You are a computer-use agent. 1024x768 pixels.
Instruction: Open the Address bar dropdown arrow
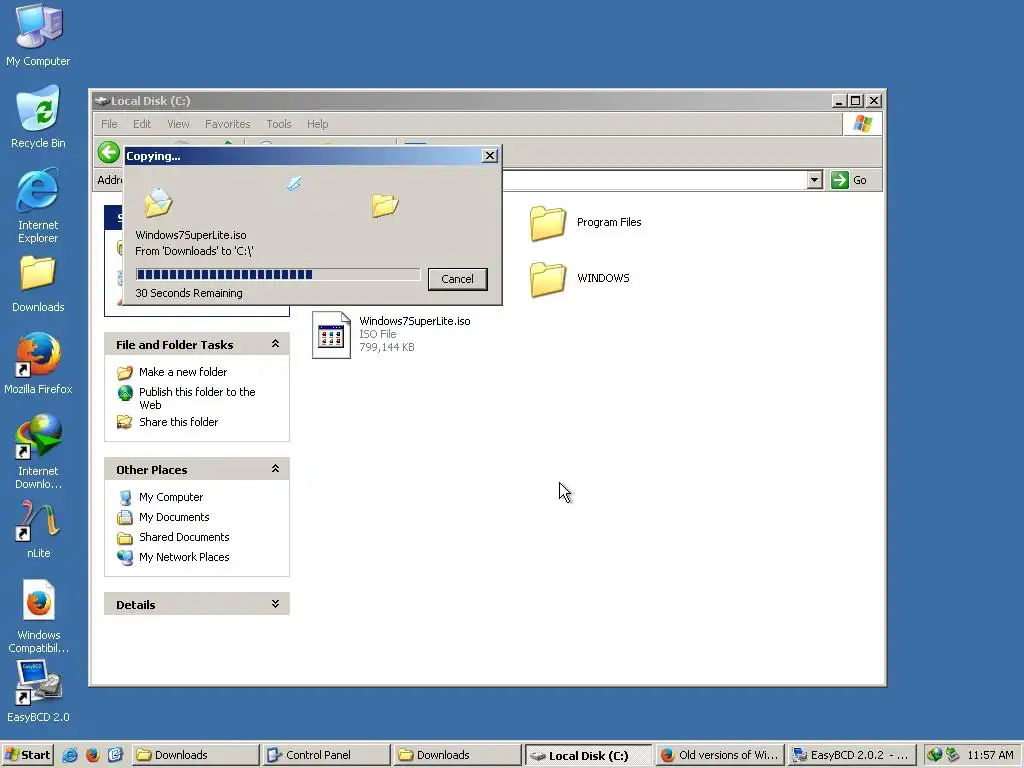click(814, 180)
